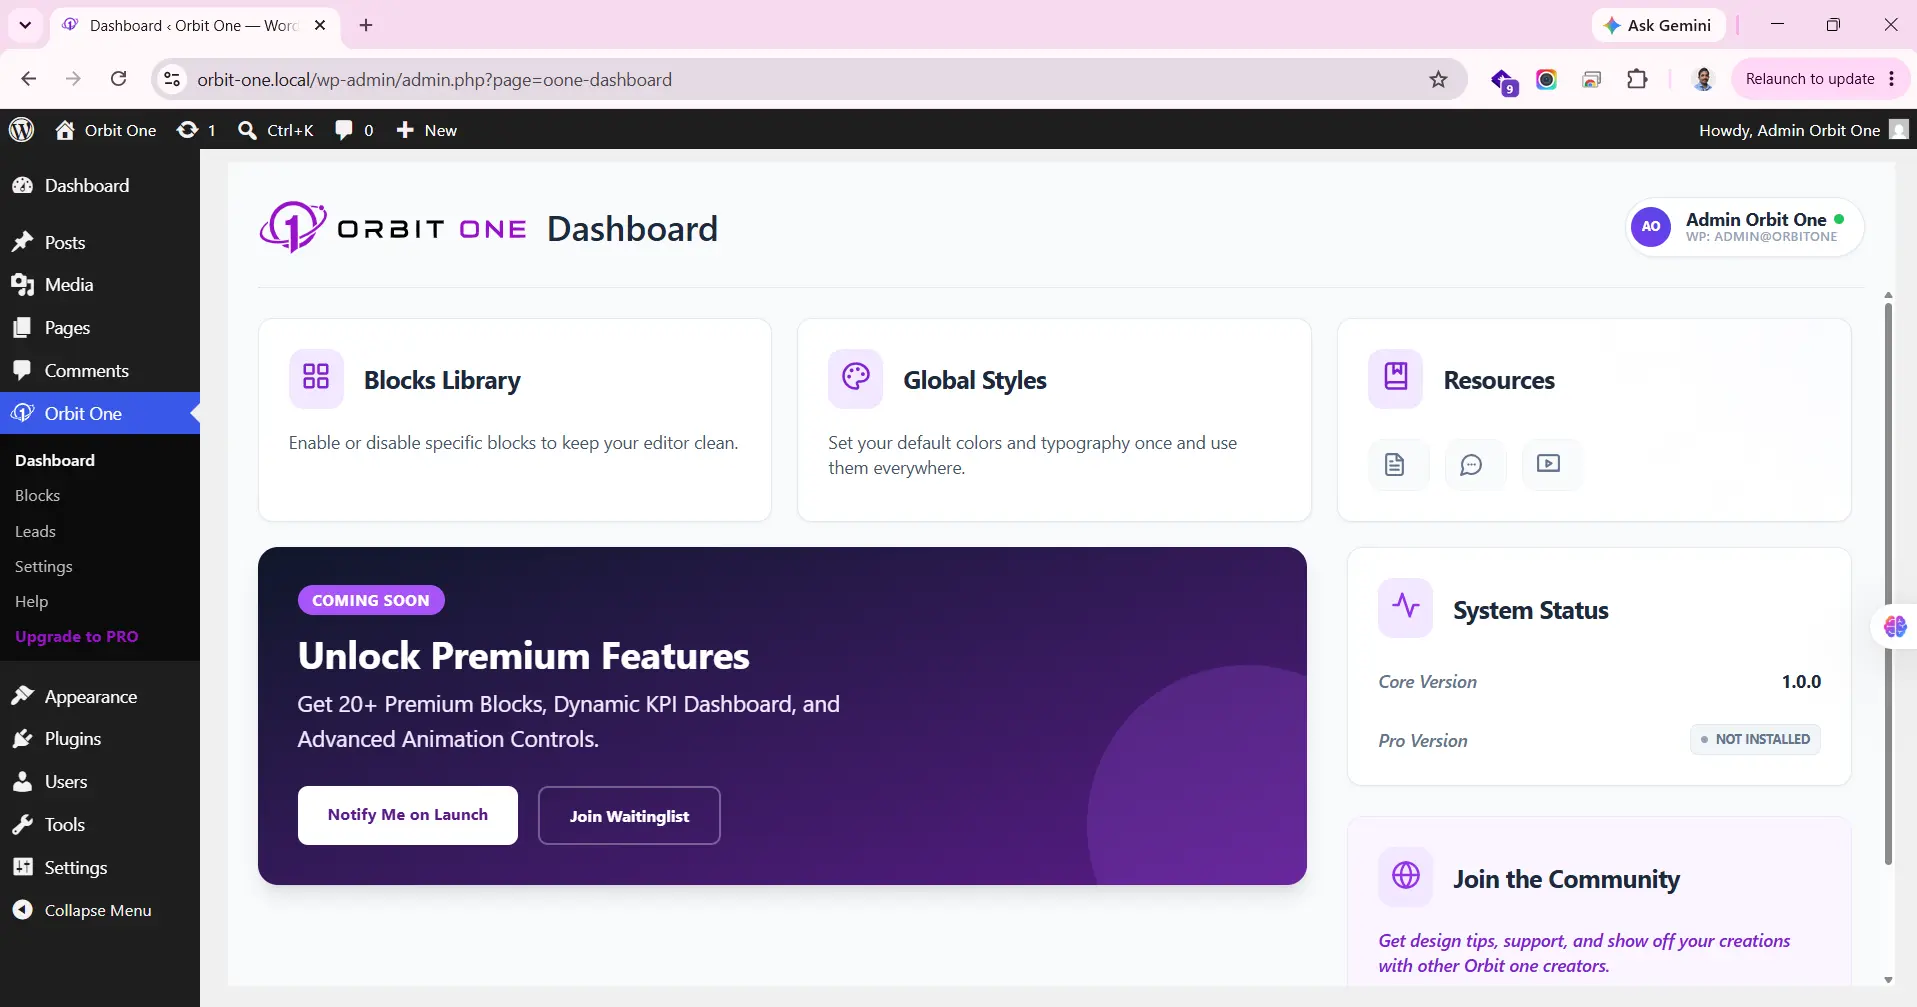
Task: Open the Ctrl+K search command
Action: point(276,130)
